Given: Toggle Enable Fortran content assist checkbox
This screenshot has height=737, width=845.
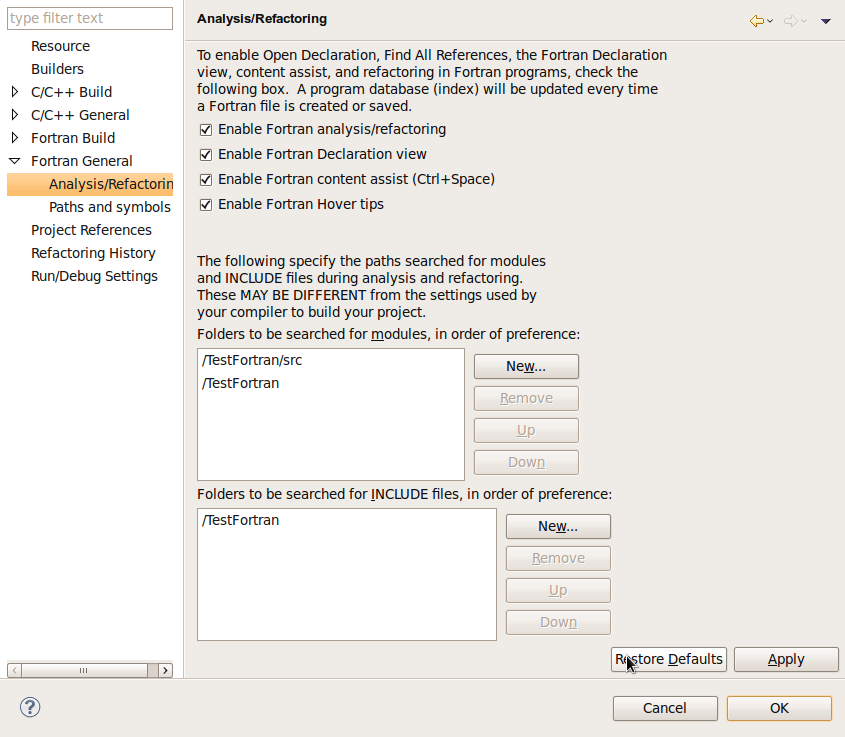Looking at the screenshot, I should [x=206, y=179].
